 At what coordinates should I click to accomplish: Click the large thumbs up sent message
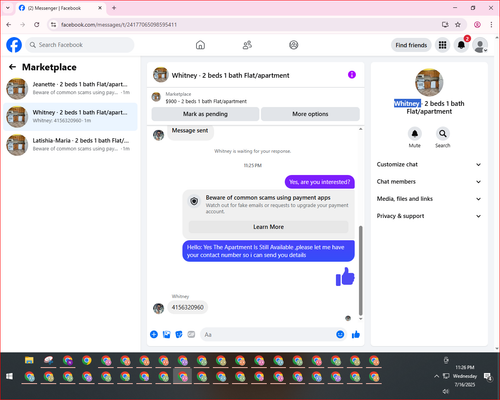pyautogui.click(x=345, y=277)
